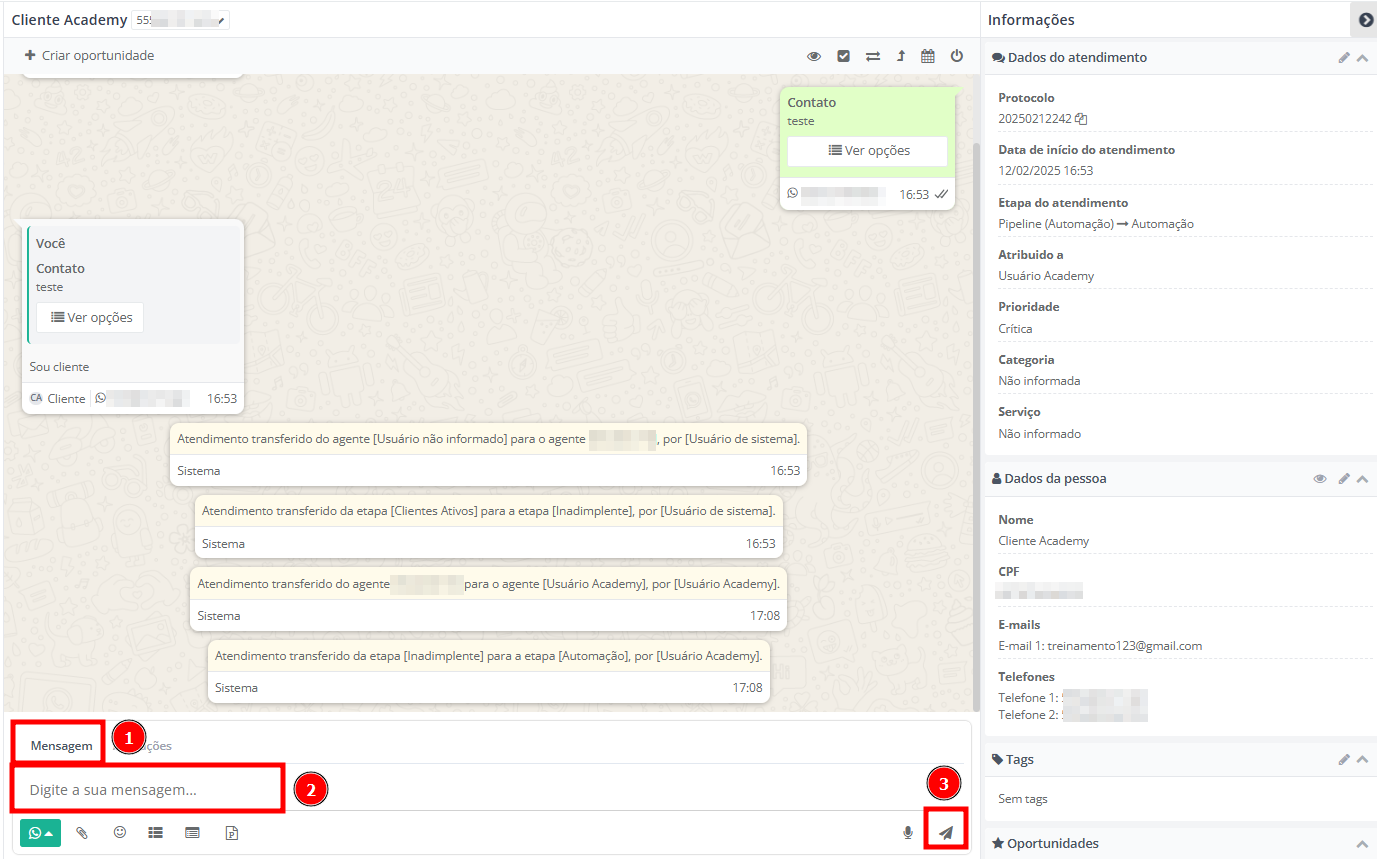1377x859 pixels.
Task: Click Criar oportunidade
Action: 89,56
